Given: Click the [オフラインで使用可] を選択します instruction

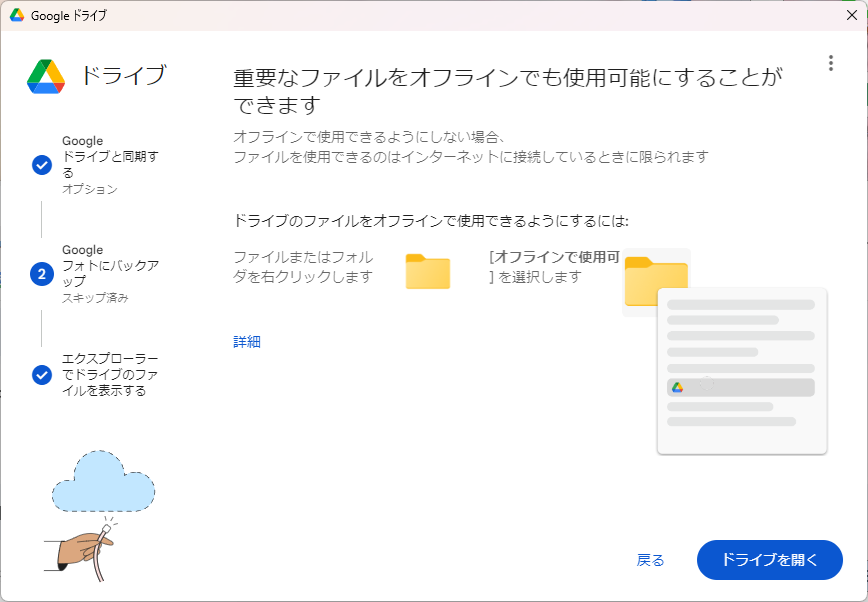Looking at the screenshot, I should 554,267.
